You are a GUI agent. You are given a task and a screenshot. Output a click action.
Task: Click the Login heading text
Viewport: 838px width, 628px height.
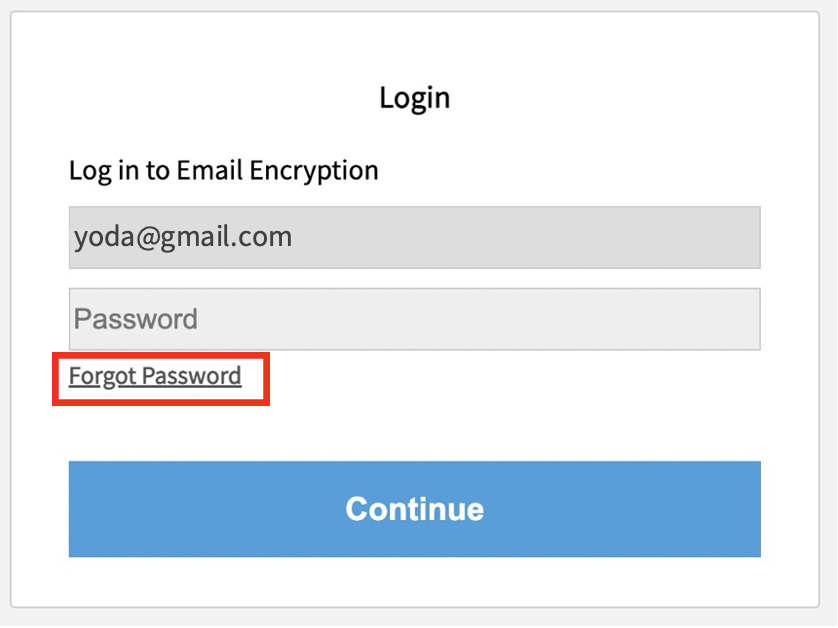[x=414, y=98]
